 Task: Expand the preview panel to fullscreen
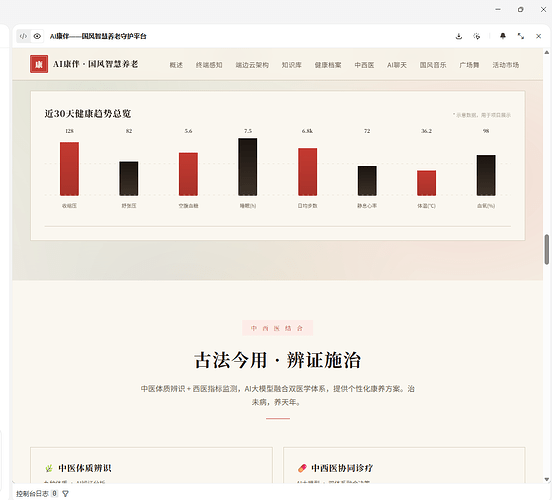[521, 36]
